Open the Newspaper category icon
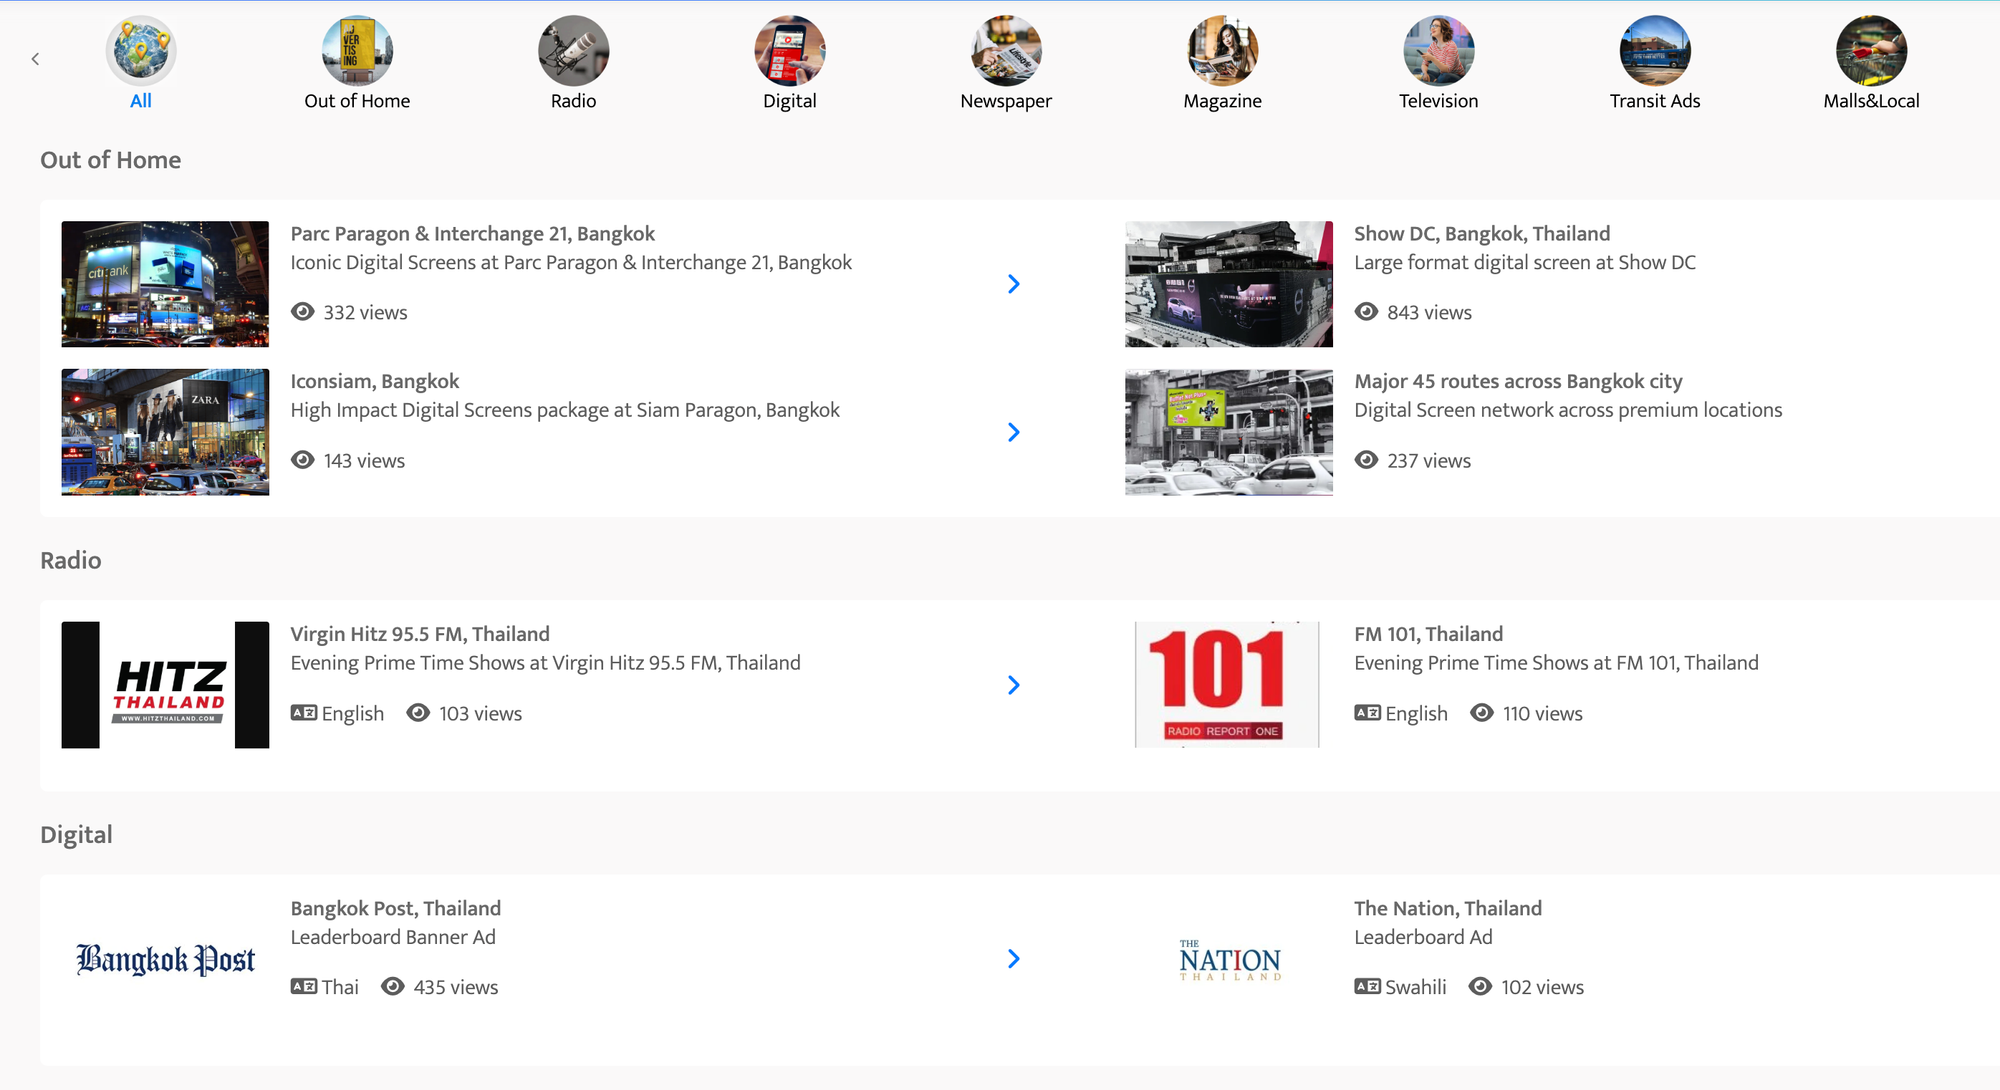Viewport: 2000px width, 1090px height. [x=1006, y=51]
